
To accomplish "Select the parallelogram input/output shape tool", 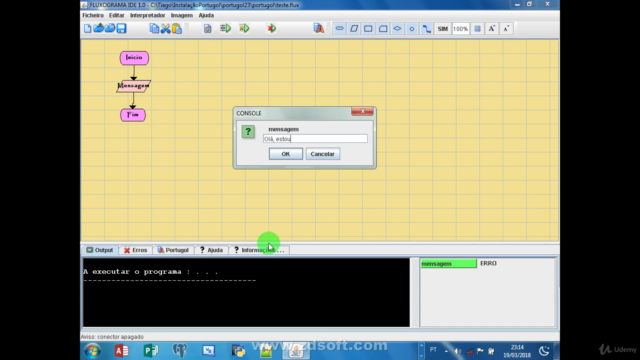I will click(354, 29).
